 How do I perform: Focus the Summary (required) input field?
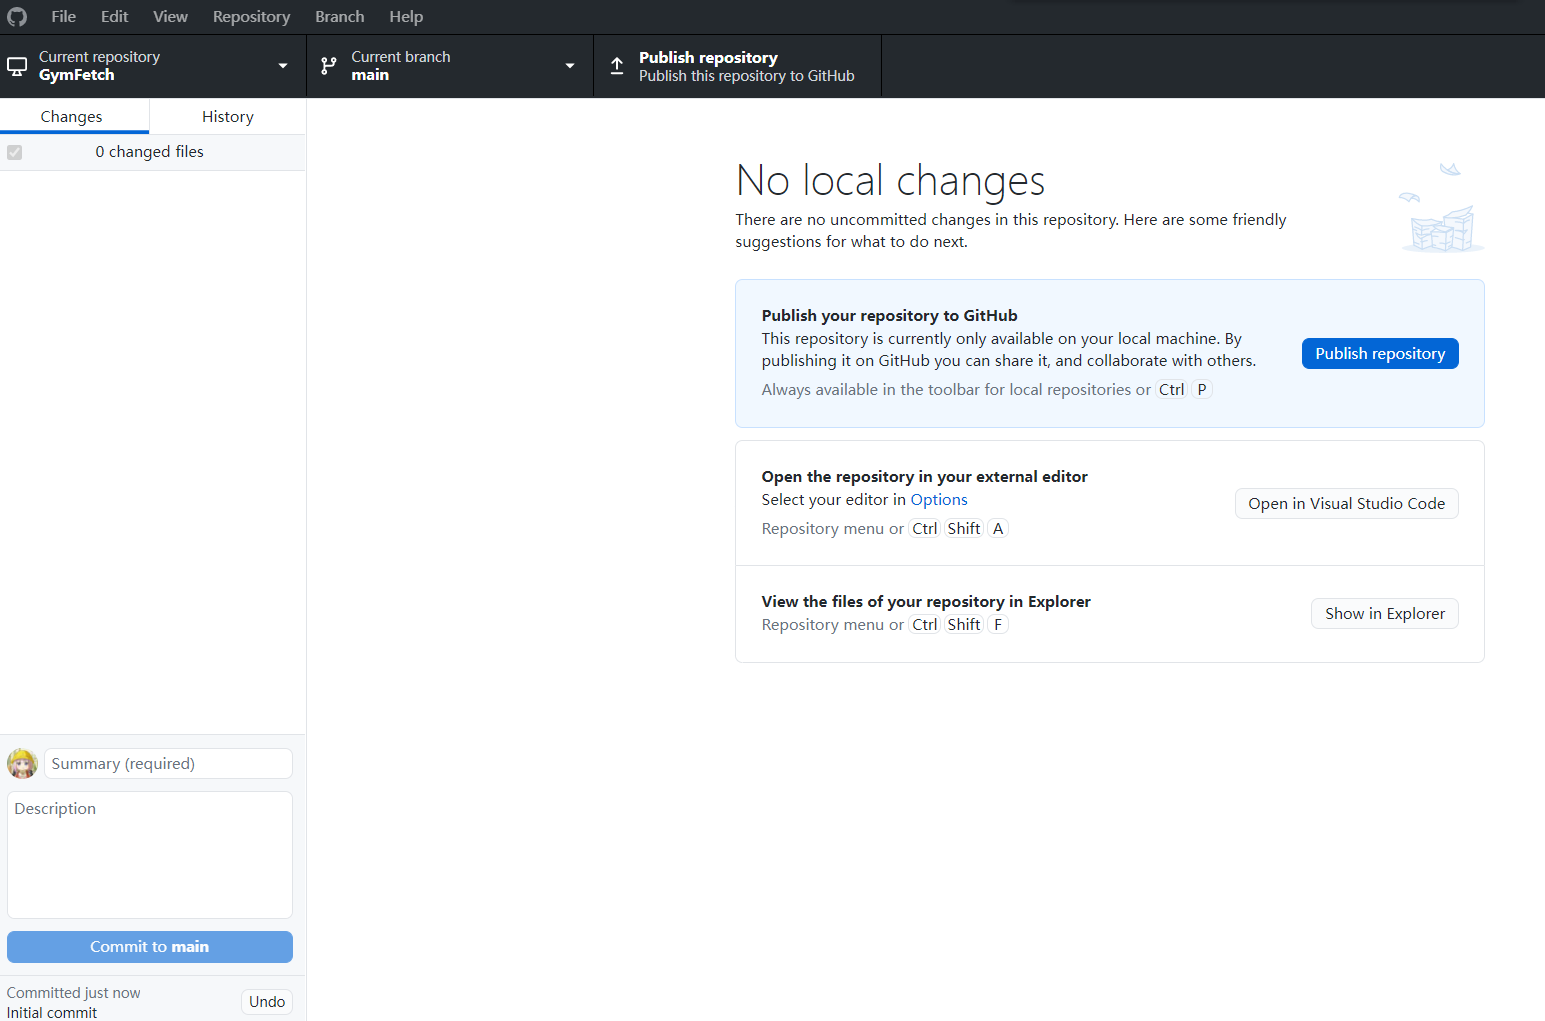(168, 764)
